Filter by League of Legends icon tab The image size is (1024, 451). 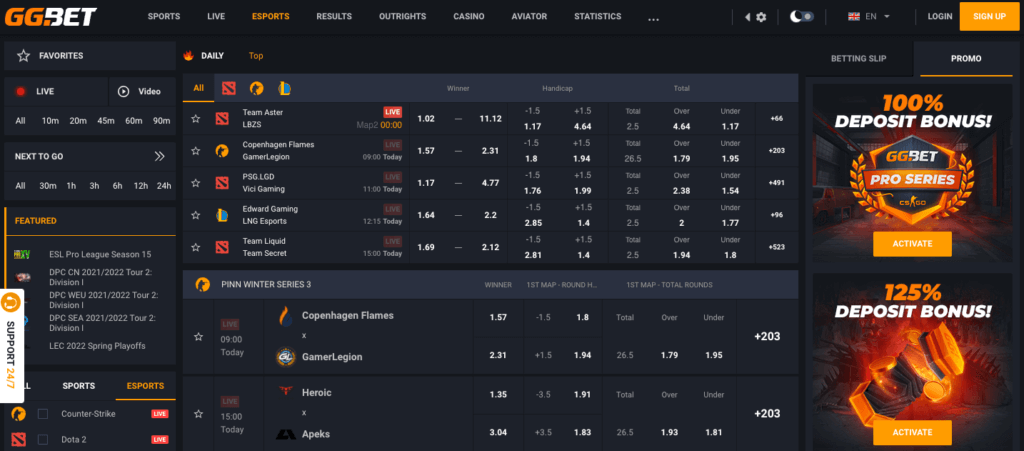tap(285, 88)
